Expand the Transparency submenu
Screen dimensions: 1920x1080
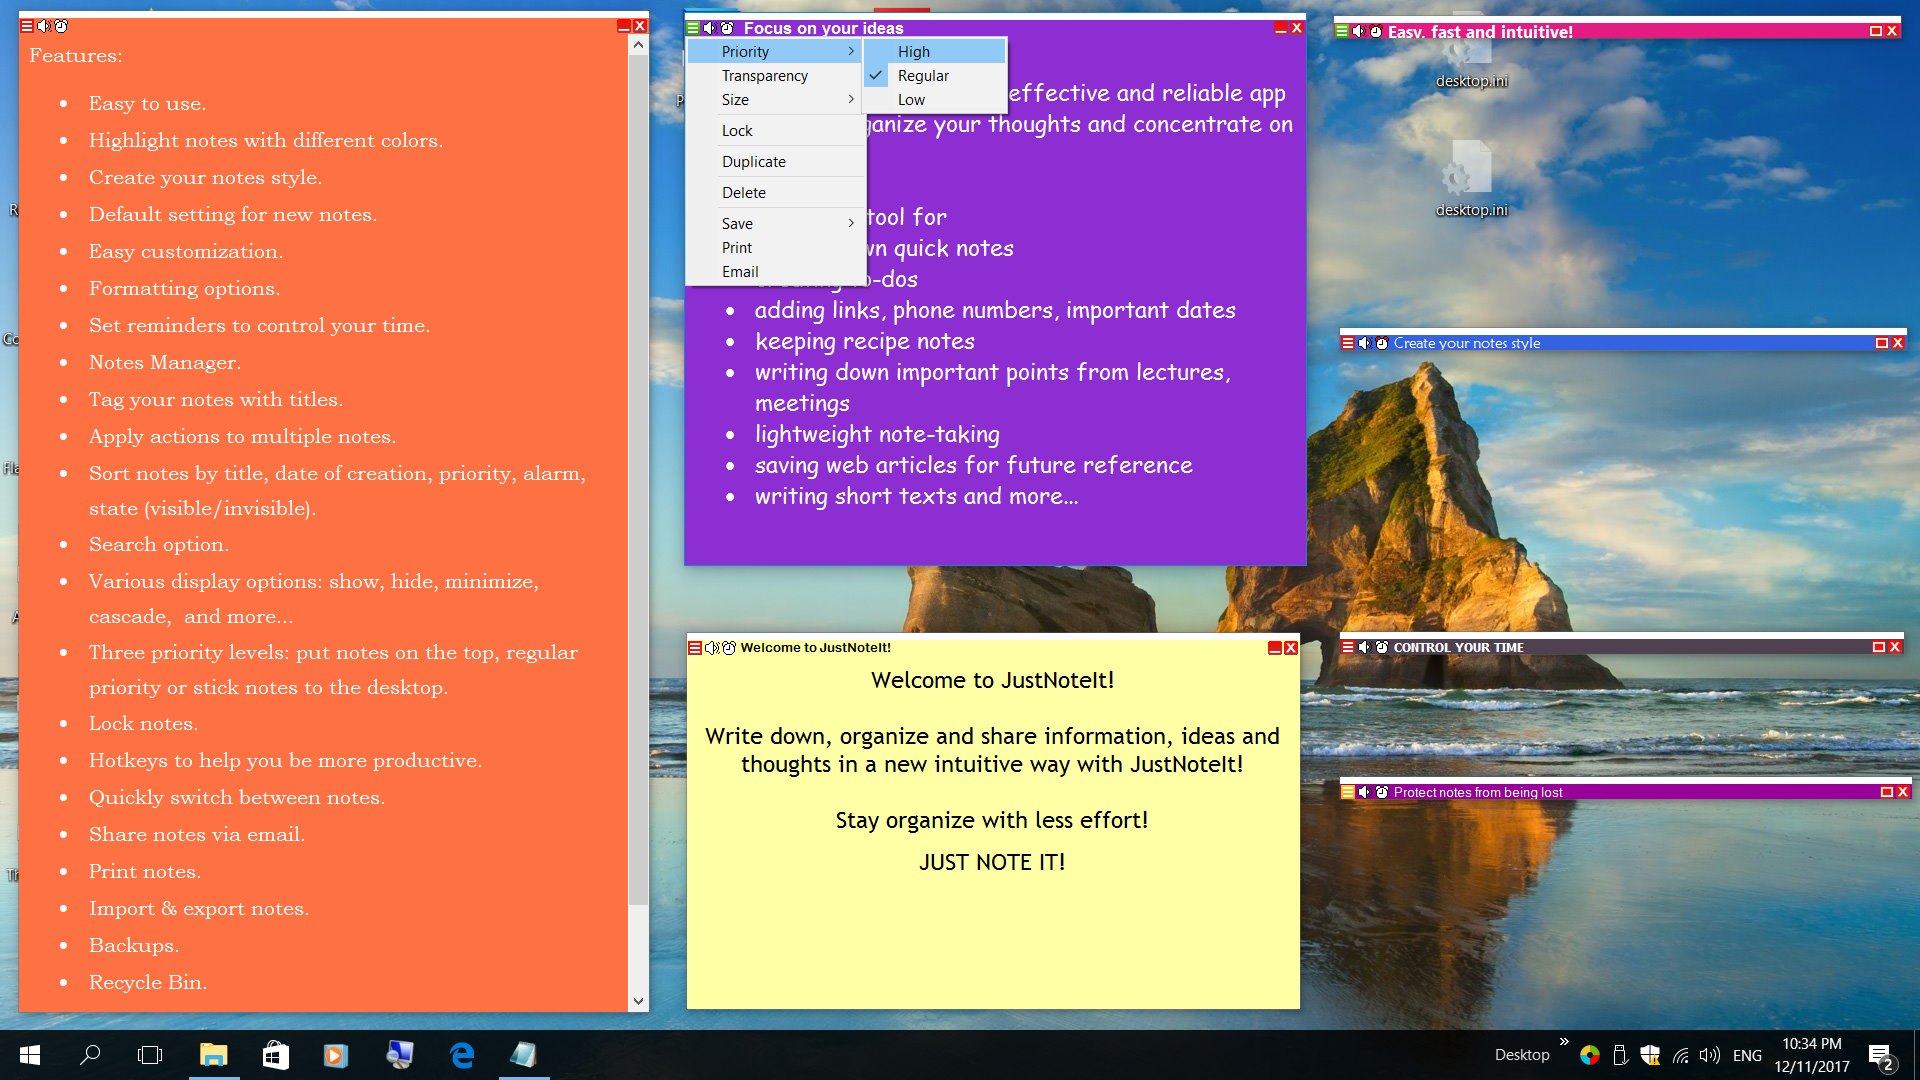coord(764,75)
